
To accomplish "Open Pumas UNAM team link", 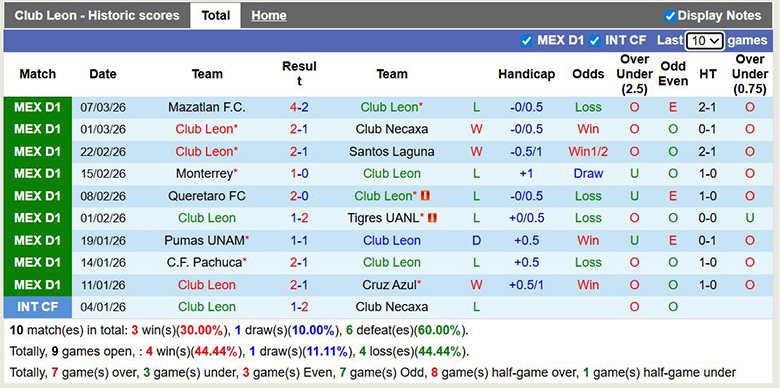I will (x=204, y=240).
